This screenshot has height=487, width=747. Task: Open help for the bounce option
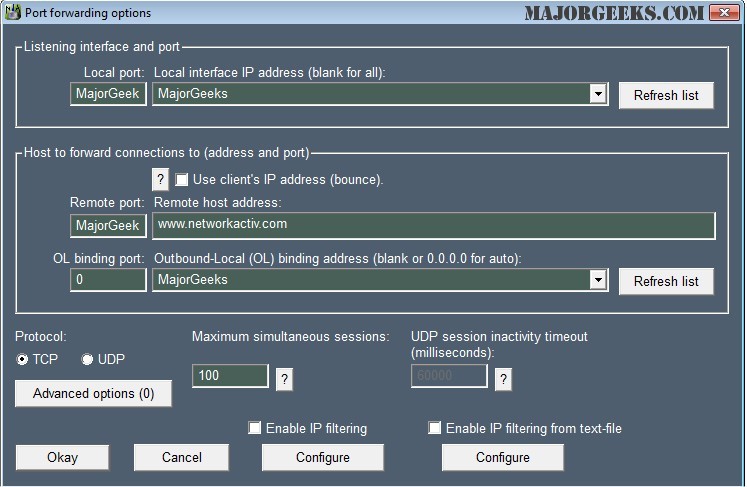pos(160,179)
